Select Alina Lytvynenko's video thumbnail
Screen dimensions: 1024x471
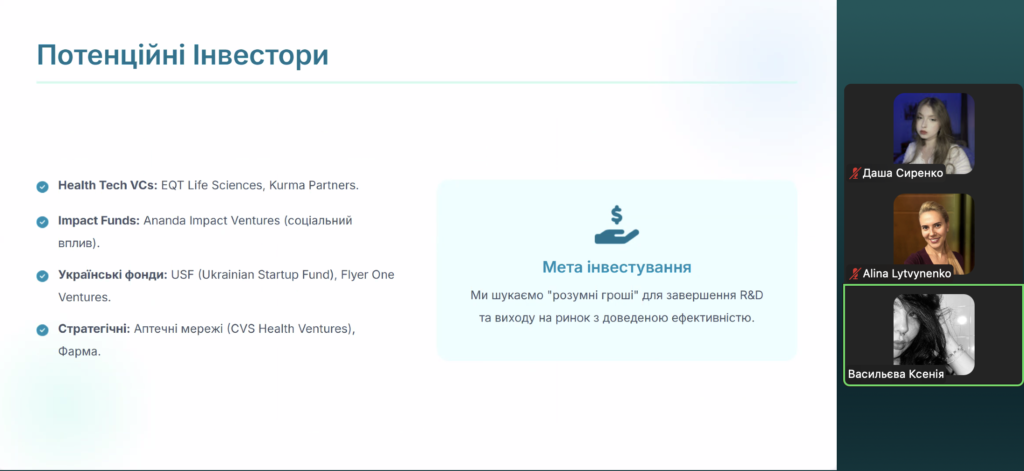(933, 229)
